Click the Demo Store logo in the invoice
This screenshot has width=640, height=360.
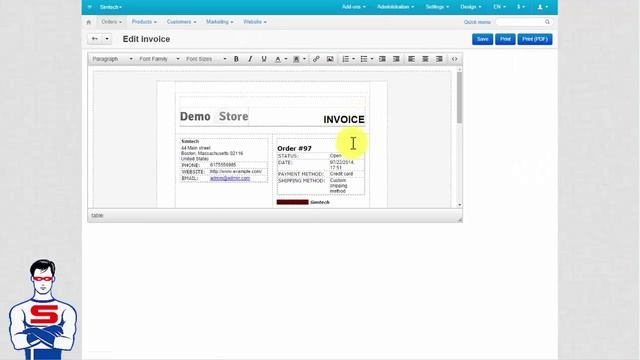pyautogui.click(x=214, y=116)
